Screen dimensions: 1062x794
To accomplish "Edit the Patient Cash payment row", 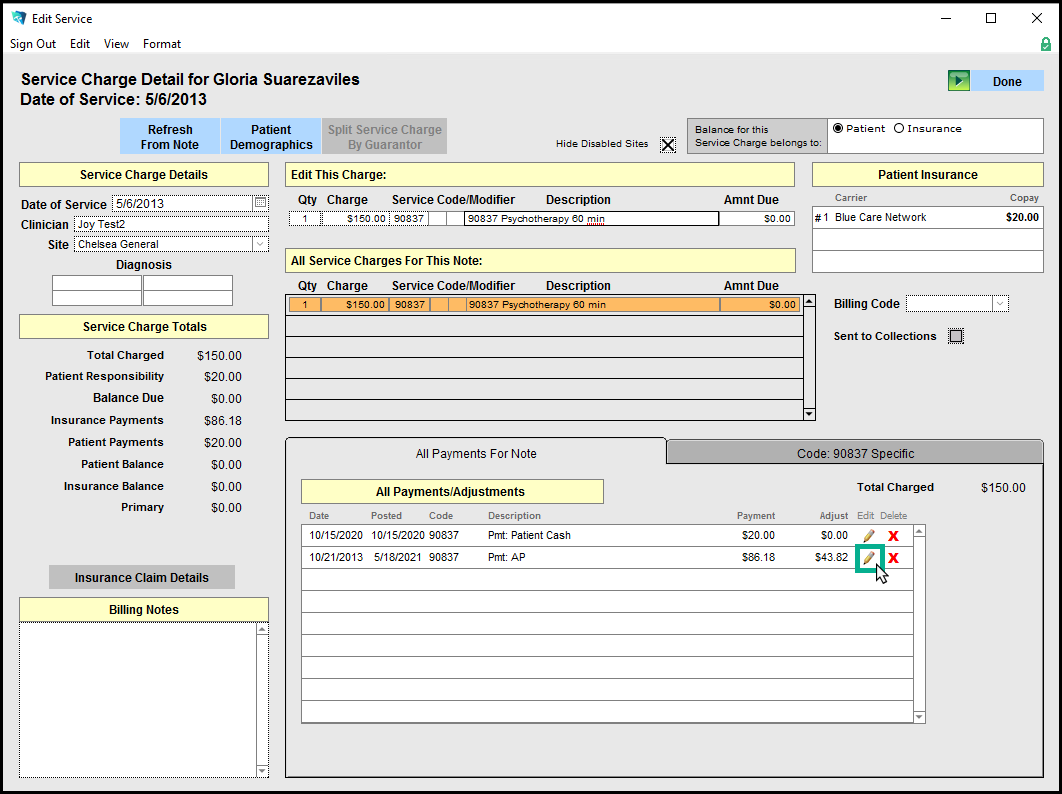I will pyautogui.click(x=869, y=536).
